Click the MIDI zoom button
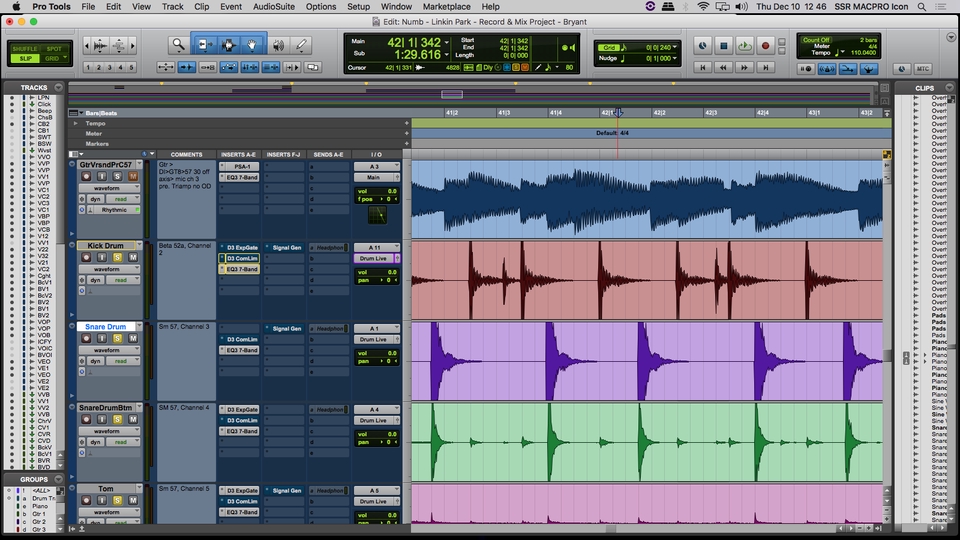 point(119,45)
